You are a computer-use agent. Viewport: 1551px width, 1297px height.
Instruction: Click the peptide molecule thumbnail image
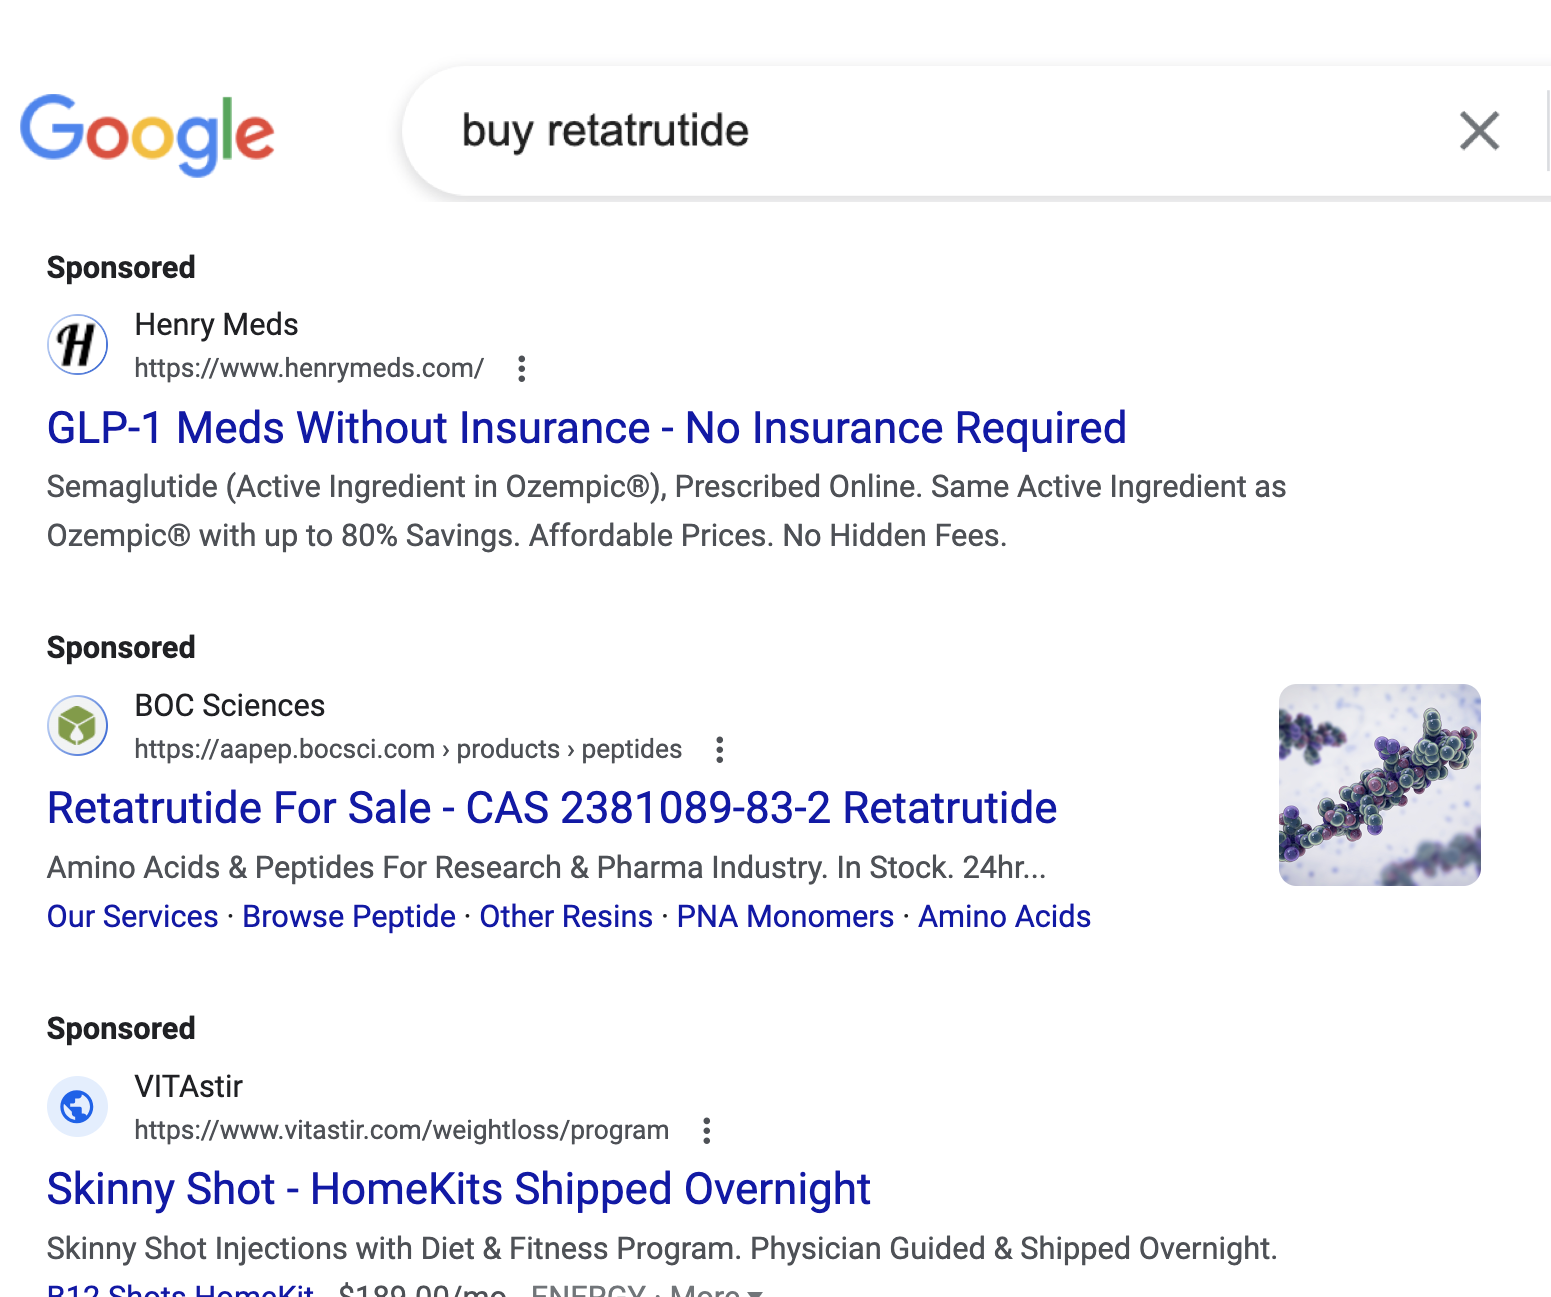pos(1380,785)
